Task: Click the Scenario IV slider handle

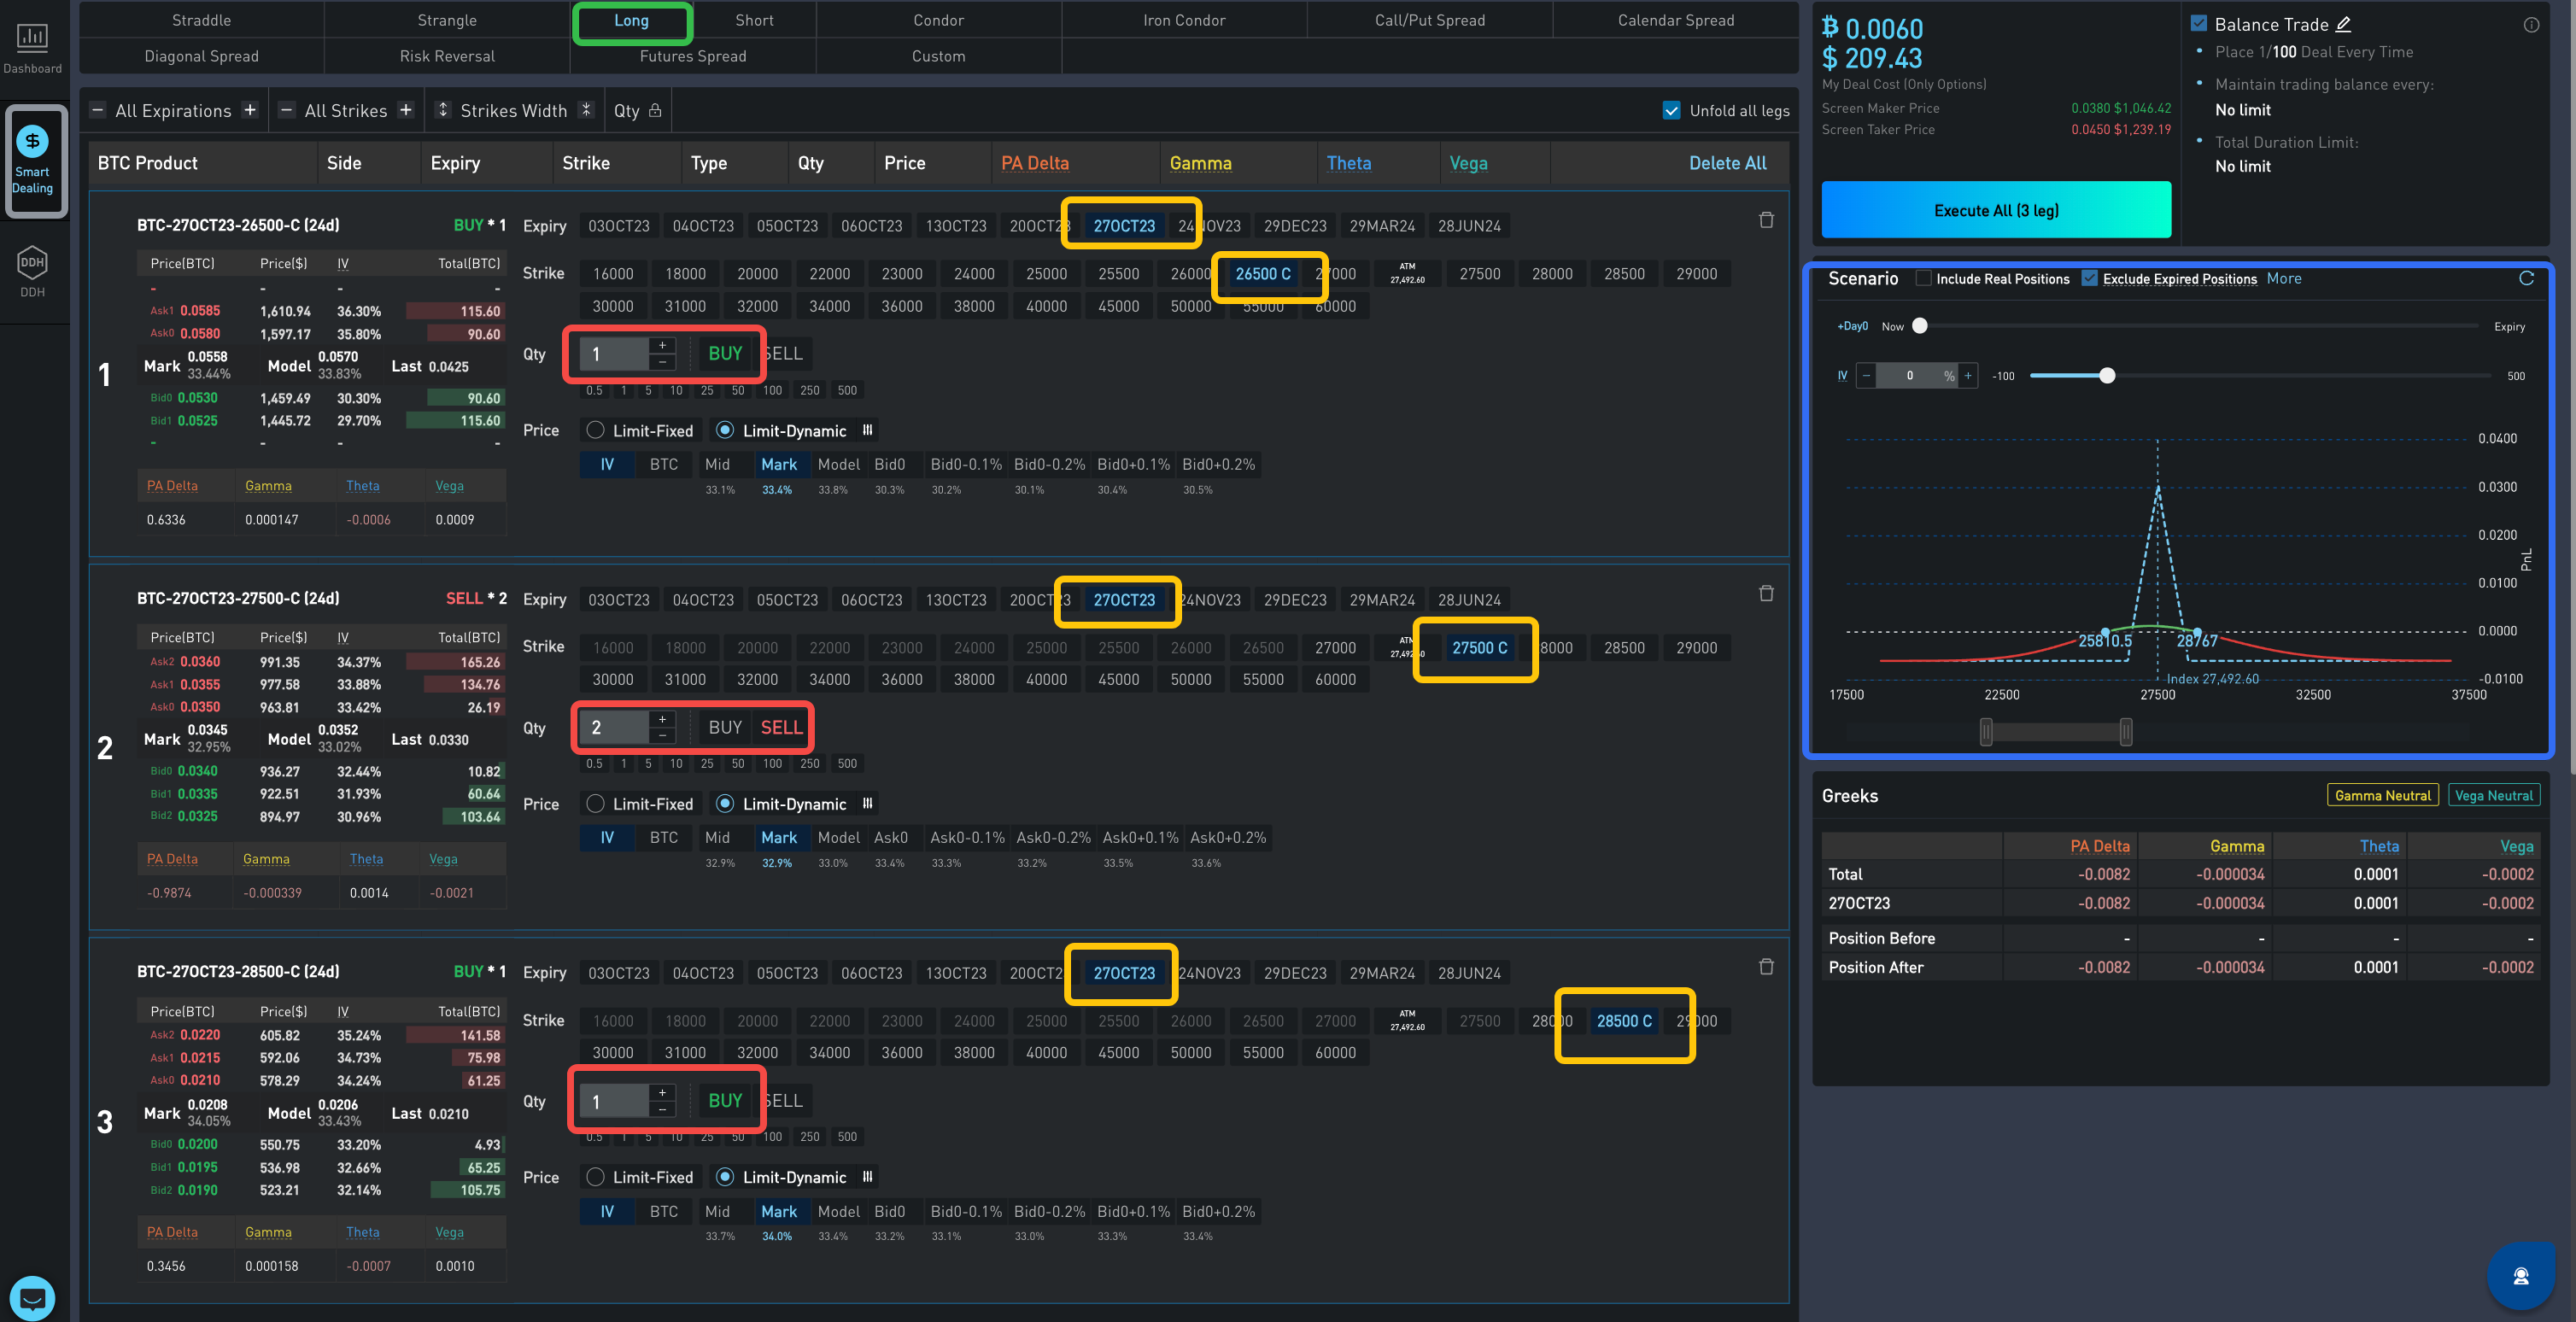Action: [x=2107, y=376]
